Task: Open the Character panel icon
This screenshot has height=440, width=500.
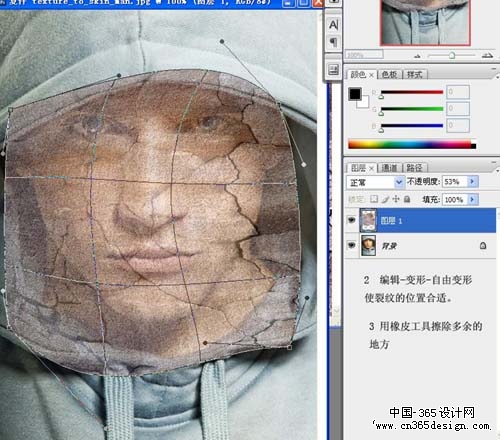Action: point(333,25)
